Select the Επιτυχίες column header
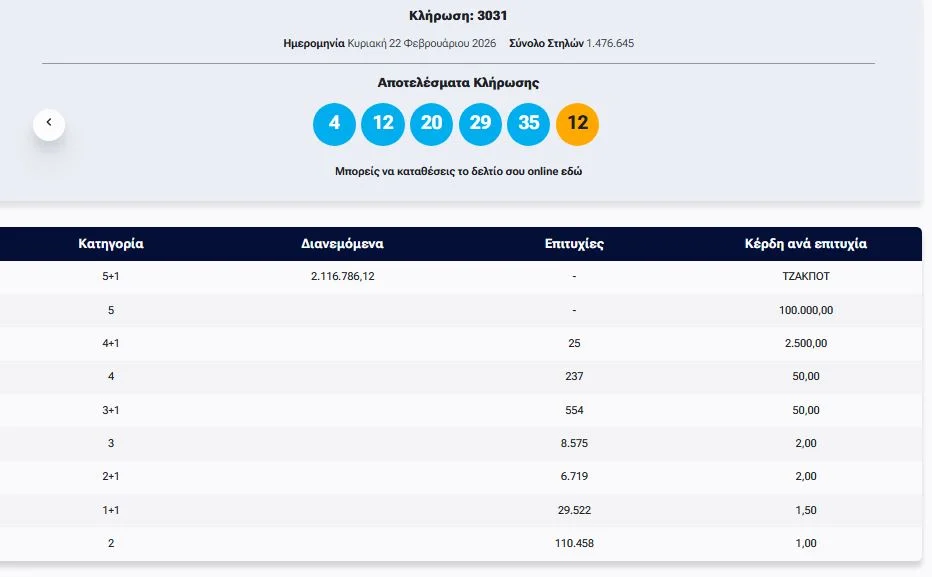The image size is (932, 577). 574,244
